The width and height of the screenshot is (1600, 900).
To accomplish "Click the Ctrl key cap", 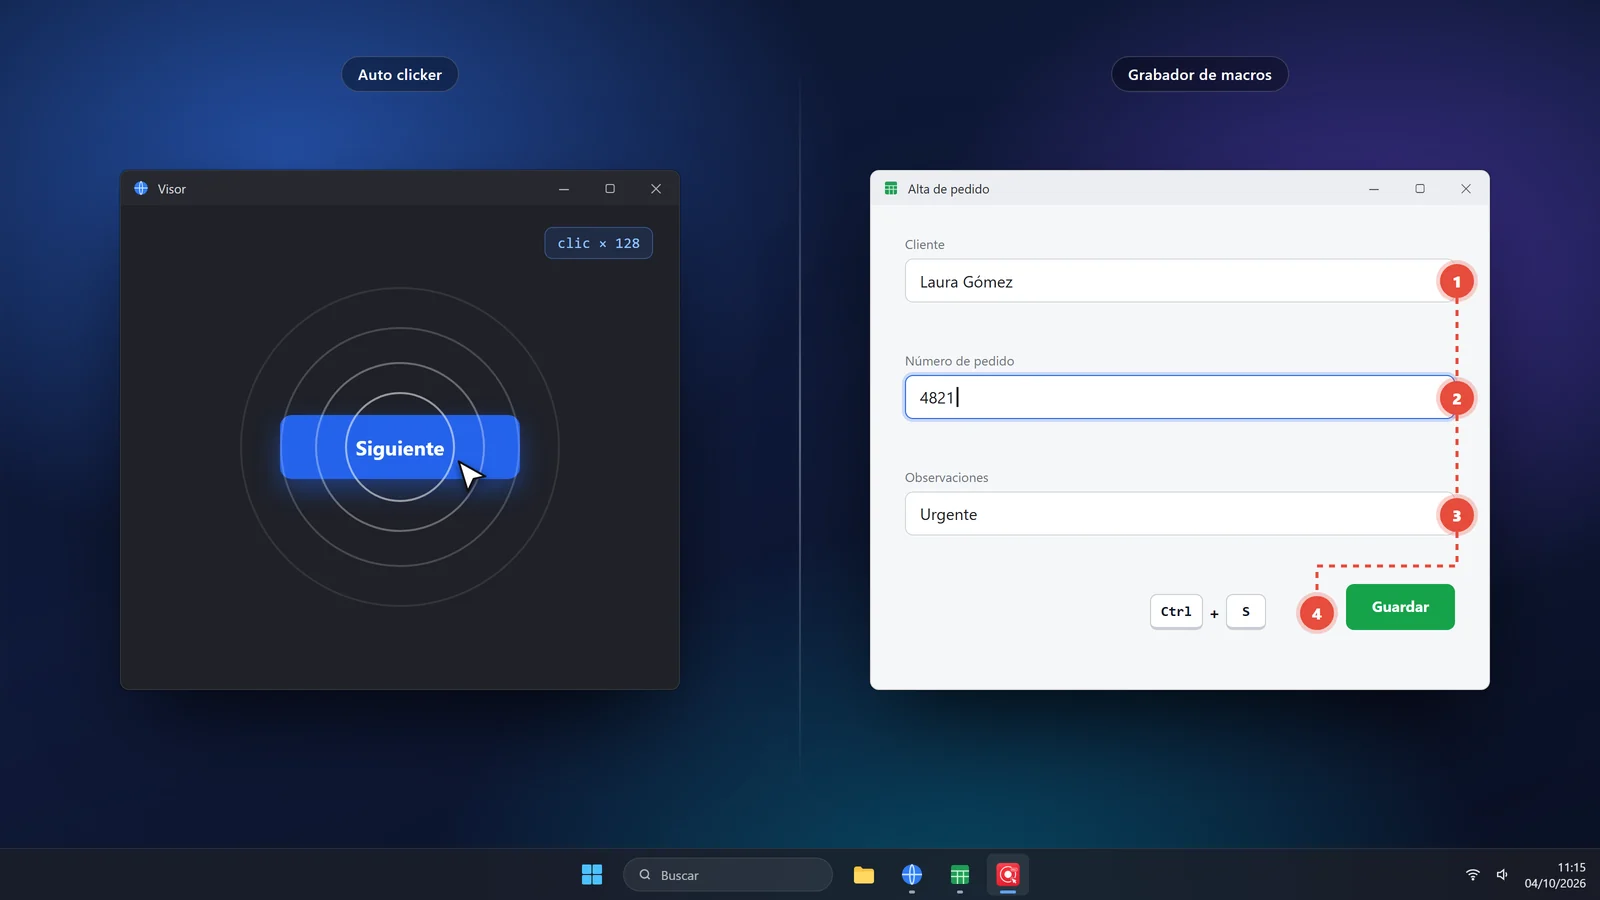I will coord(1176,611).
